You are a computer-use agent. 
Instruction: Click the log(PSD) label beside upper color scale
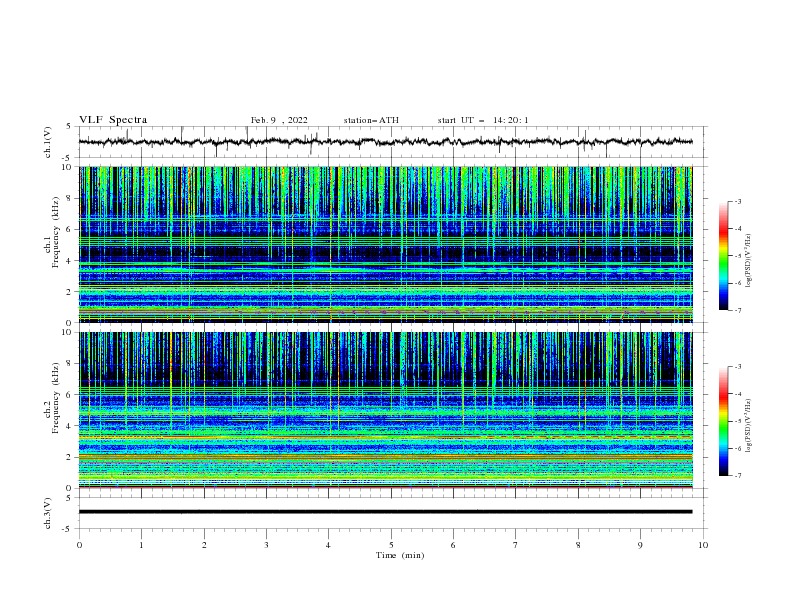pyautogui.click(x=748, y=261)
